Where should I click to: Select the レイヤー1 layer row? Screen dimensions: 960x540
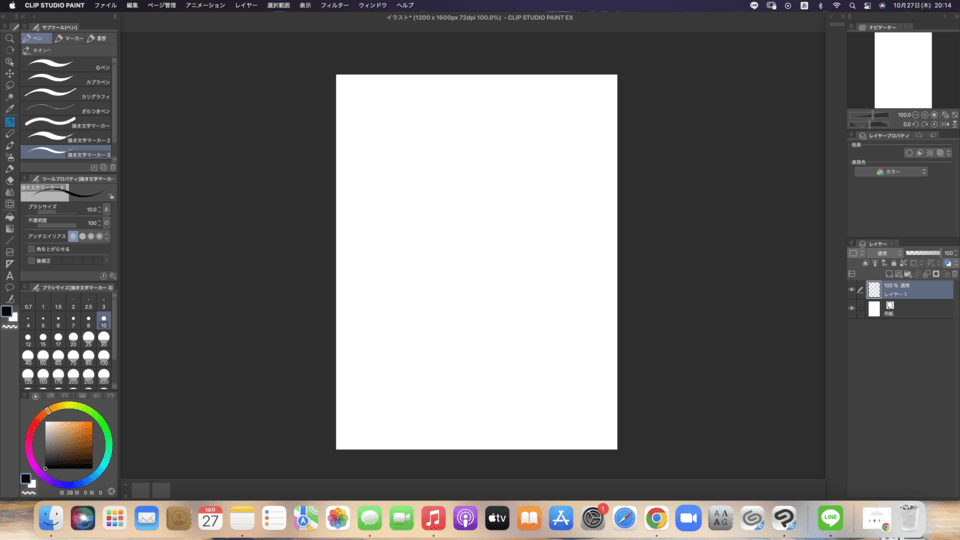910,290
